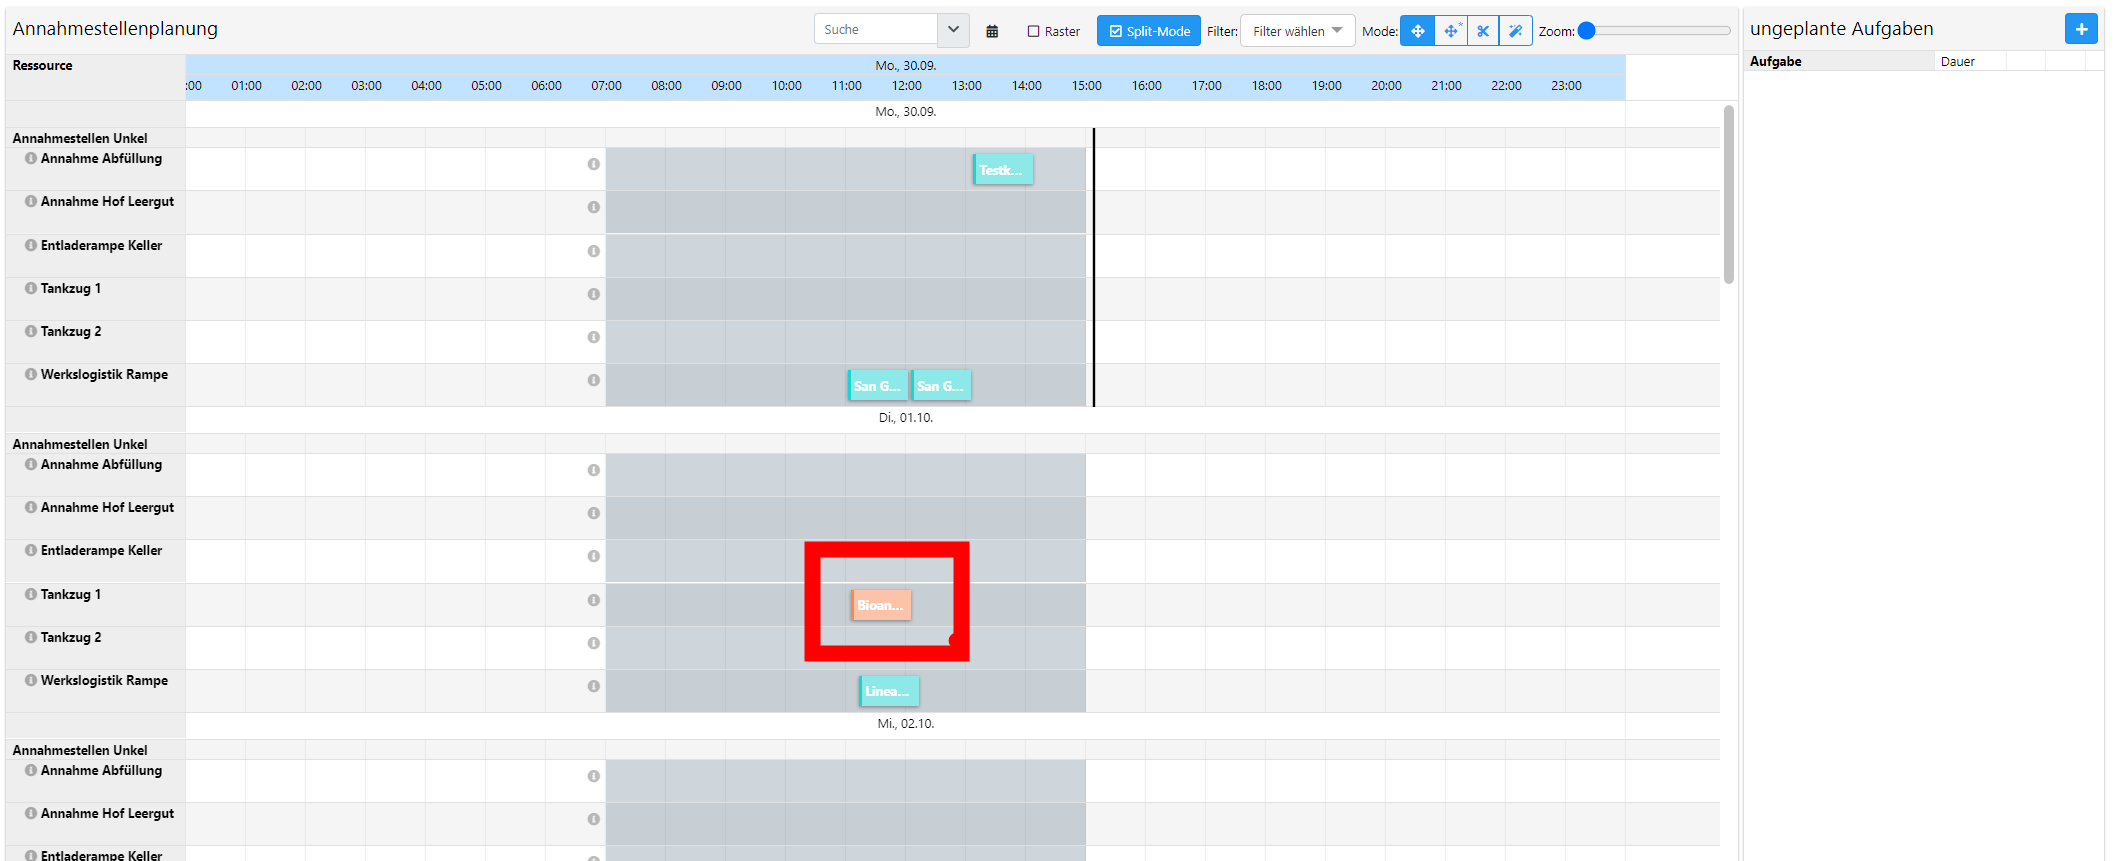The height and width of the screenshot is (861, 2115).
Task: Enable the Raster checkbox
Action: pyautogui.click(x=1034, y=31)
